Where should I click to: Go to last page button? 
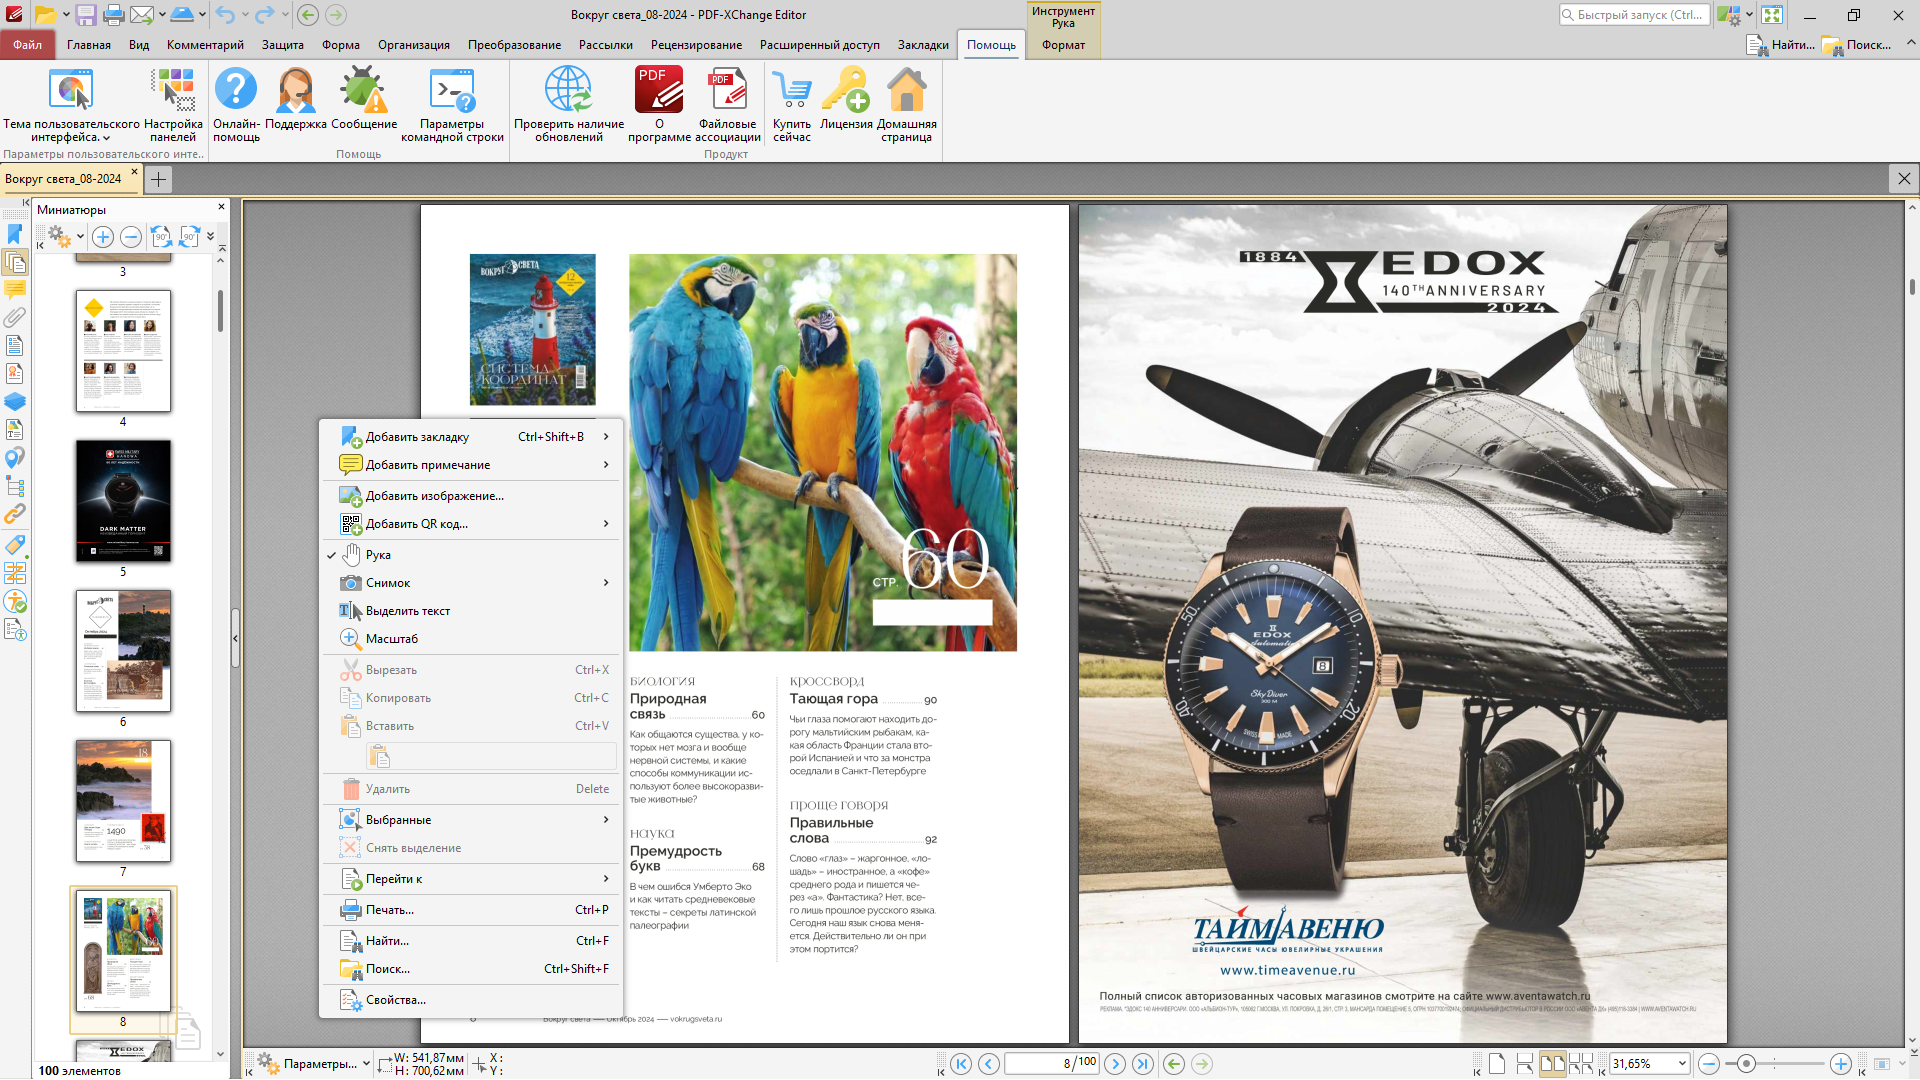point(1143,1064)
